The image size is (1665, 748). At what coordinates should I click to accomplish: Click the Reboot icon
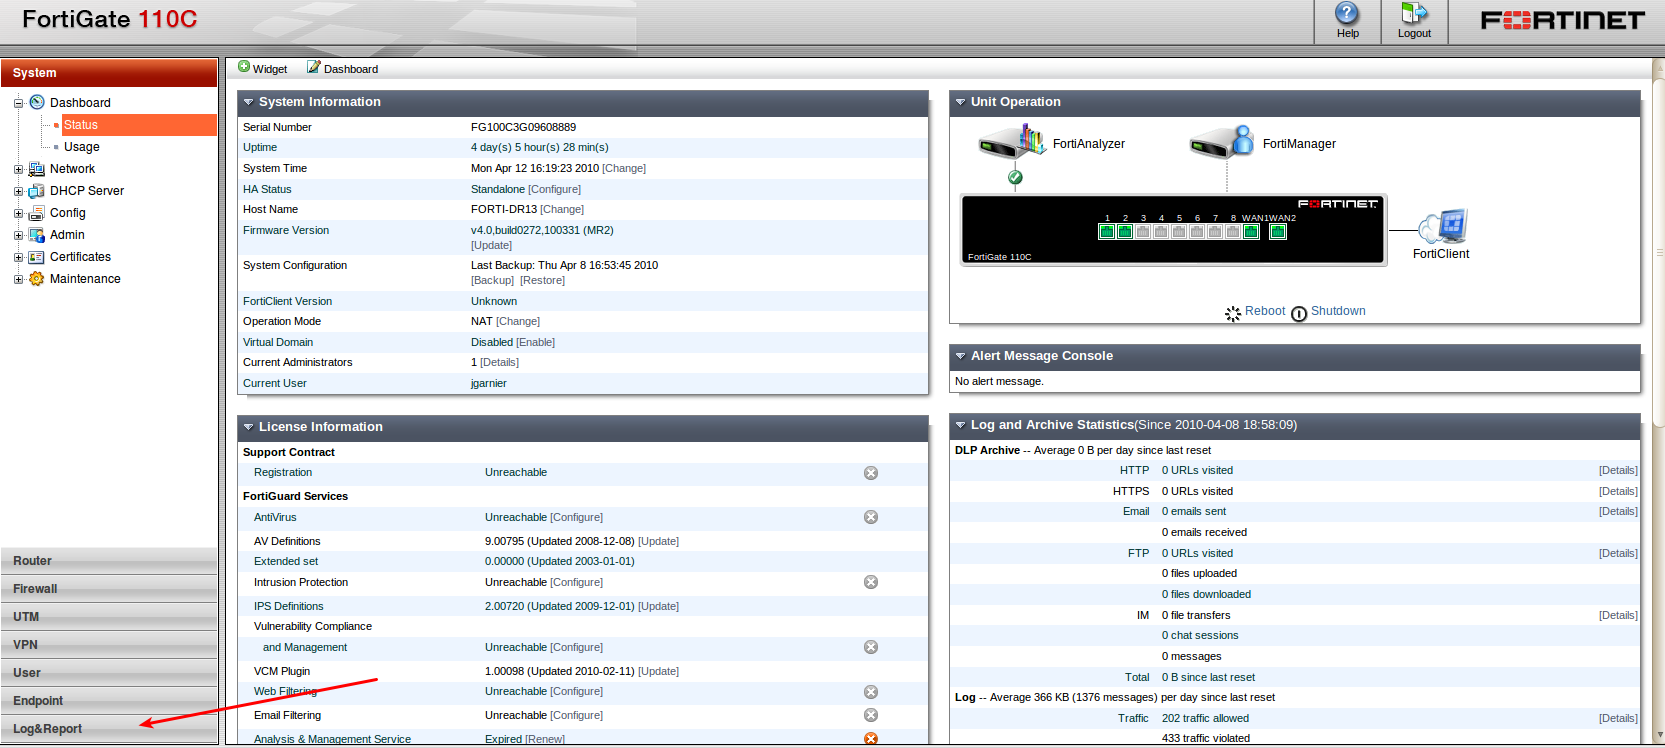1233,313
